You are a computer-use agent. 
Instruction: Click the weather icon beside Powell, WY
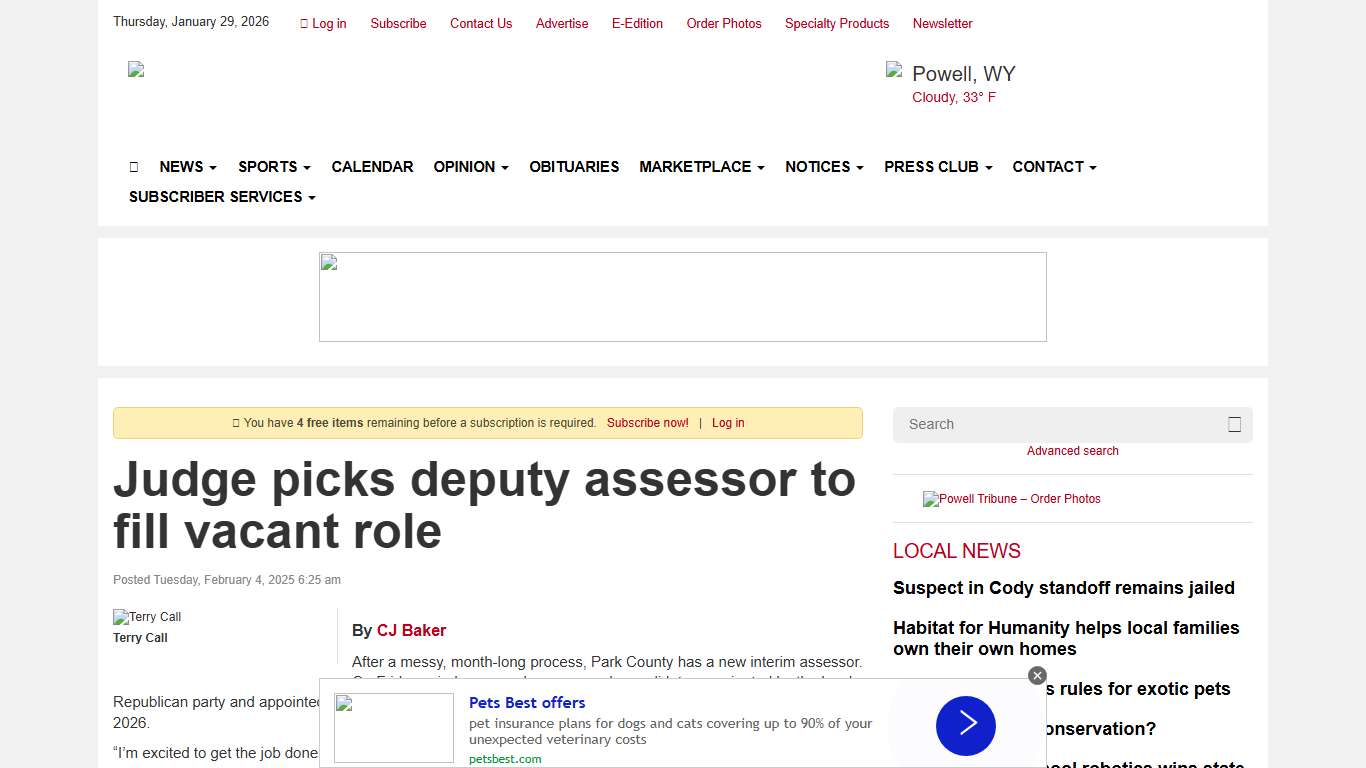tap(894, 70)
